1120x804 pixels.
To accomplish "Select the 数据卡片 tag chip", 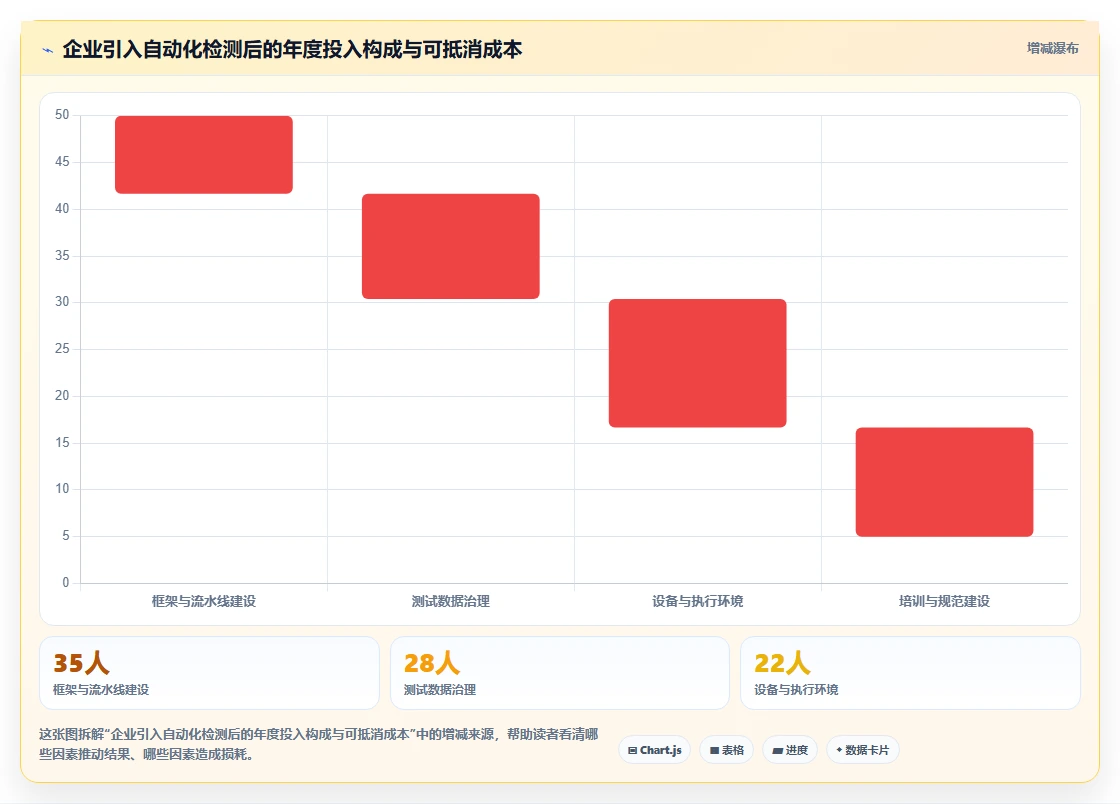I will [x=863, y=750].
